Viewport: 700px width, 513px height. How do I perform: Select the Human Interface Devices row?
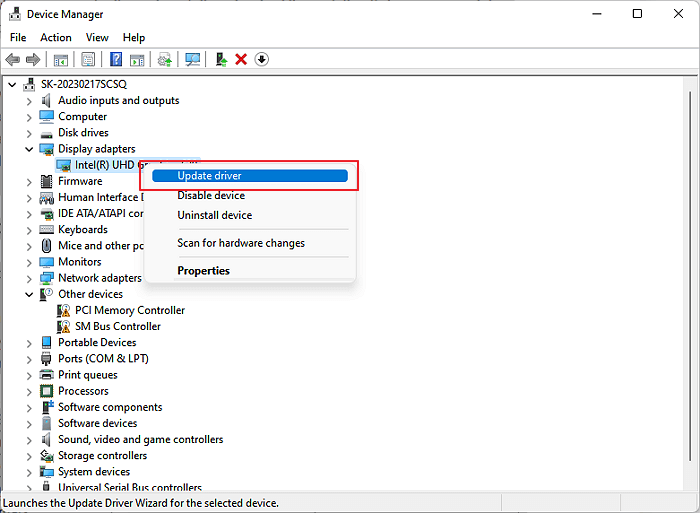[x=92, y=197]
